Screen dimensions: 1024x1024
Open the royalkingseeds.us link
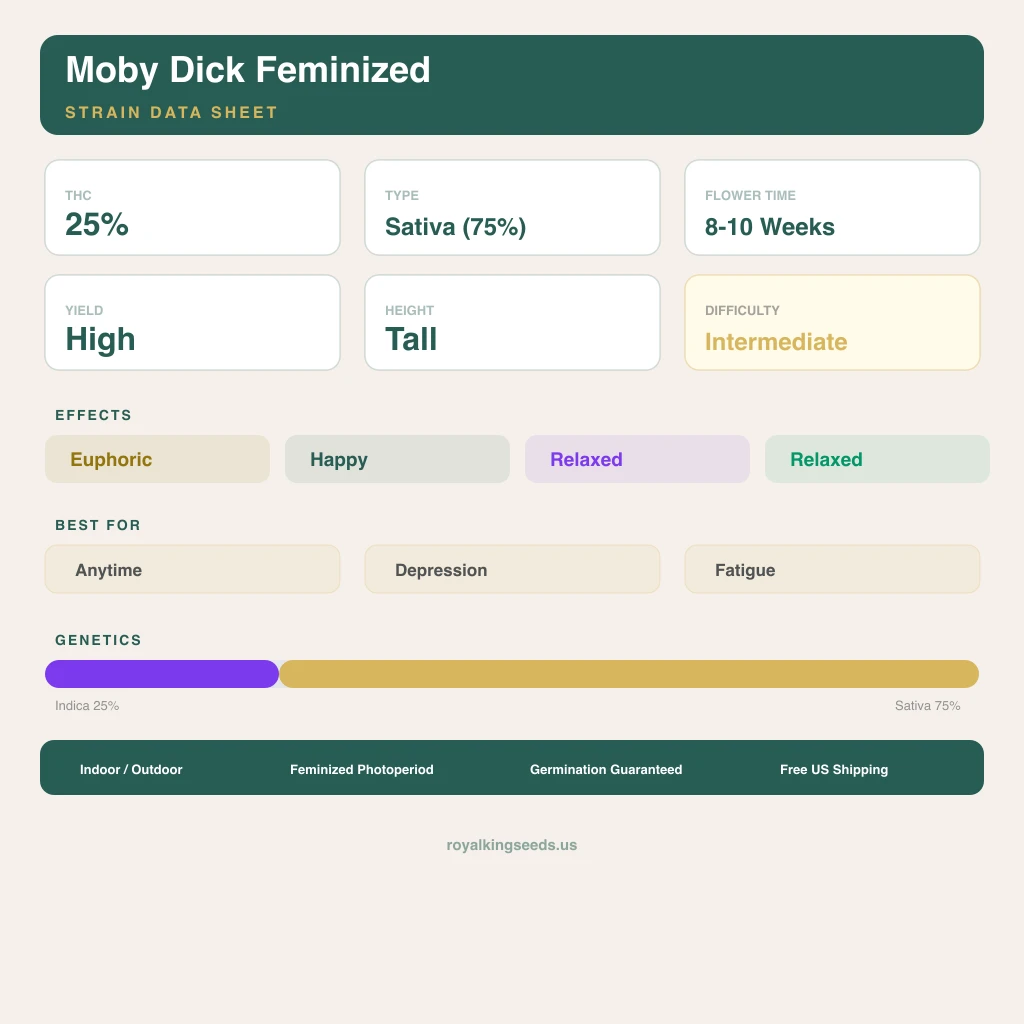(x=512, y=845)
